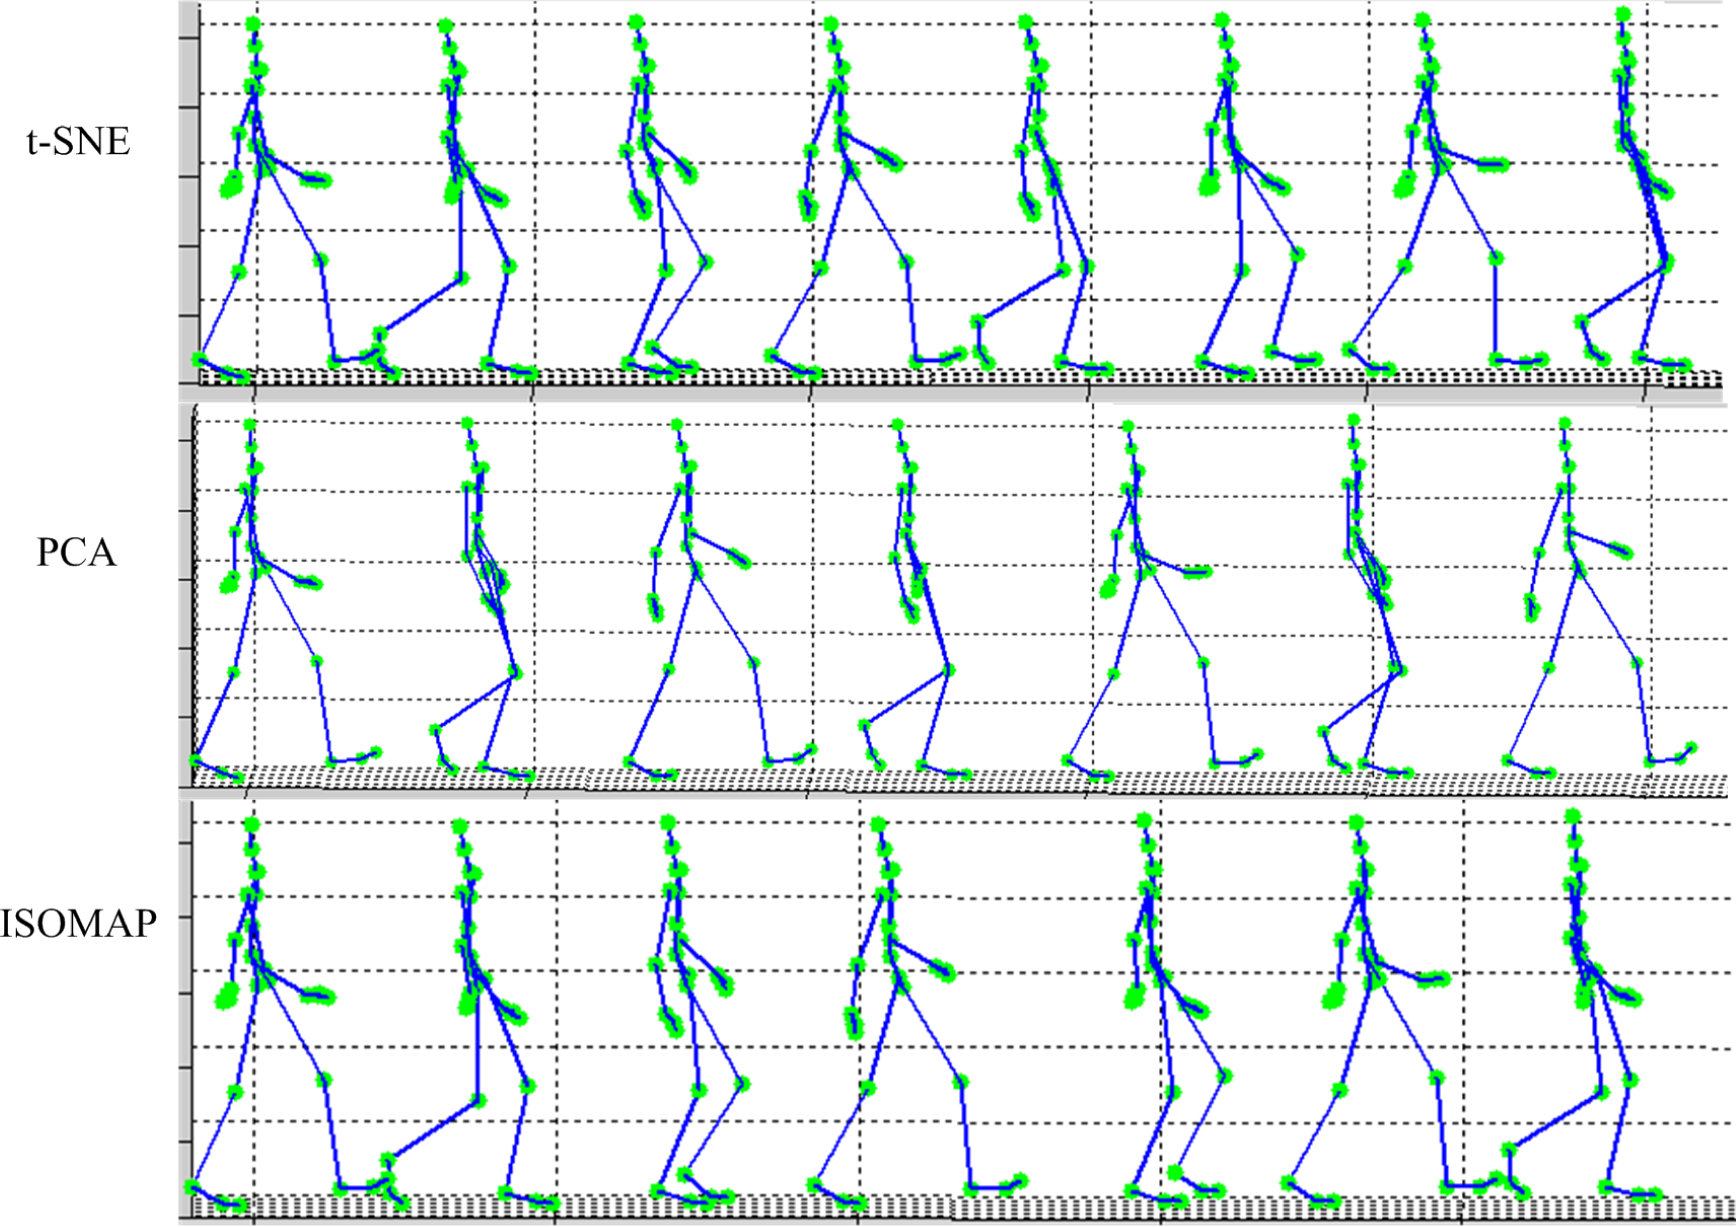This screenshot has width=1736, height=1227.
Task: Select the last skeleton pose in the t-SNE row
Action: [x=1634, y=190]
